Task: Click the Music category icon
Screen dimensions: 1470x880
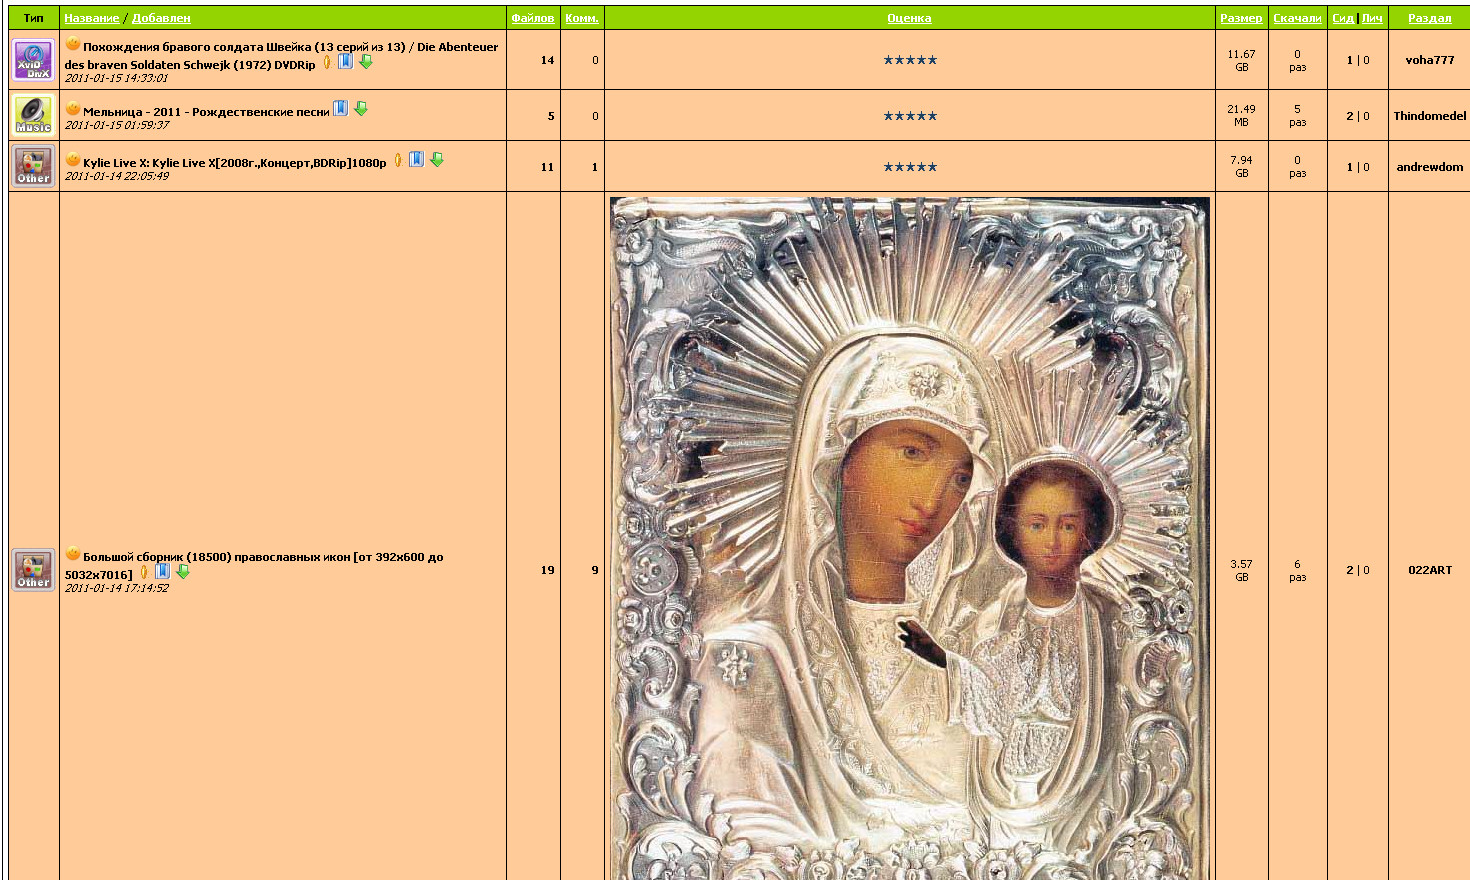Action: click(33, 115)
